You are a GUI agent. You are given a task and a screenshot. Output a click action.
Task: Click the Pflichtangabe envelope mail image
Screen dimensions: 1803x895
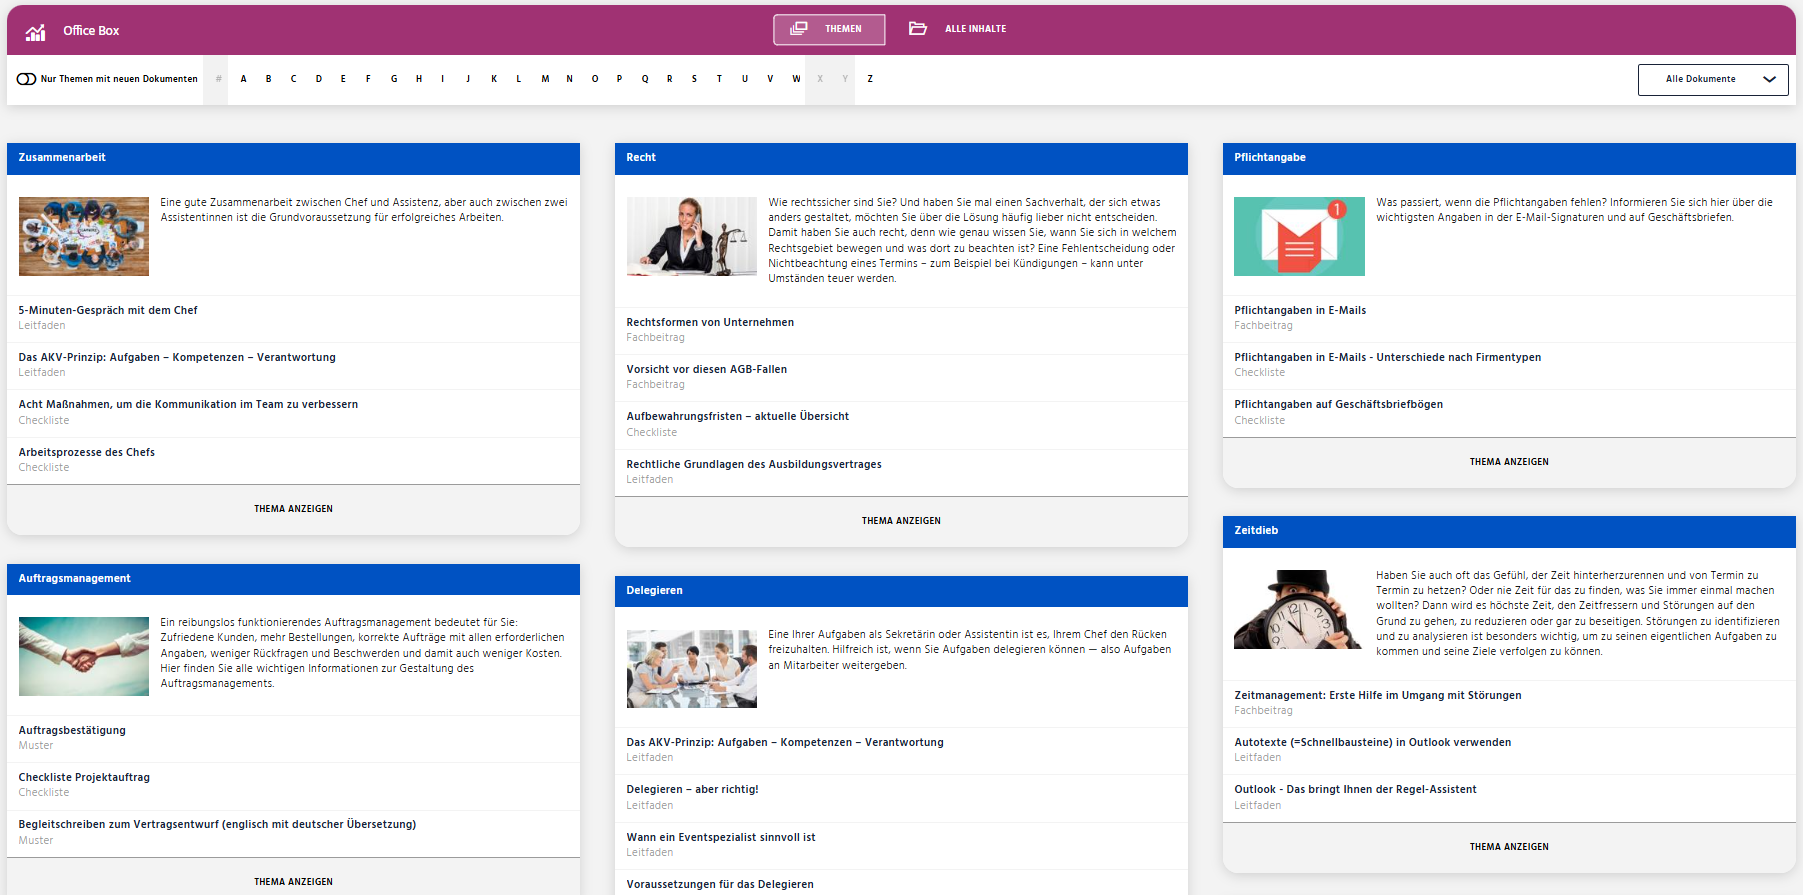tap(1299, 236)
